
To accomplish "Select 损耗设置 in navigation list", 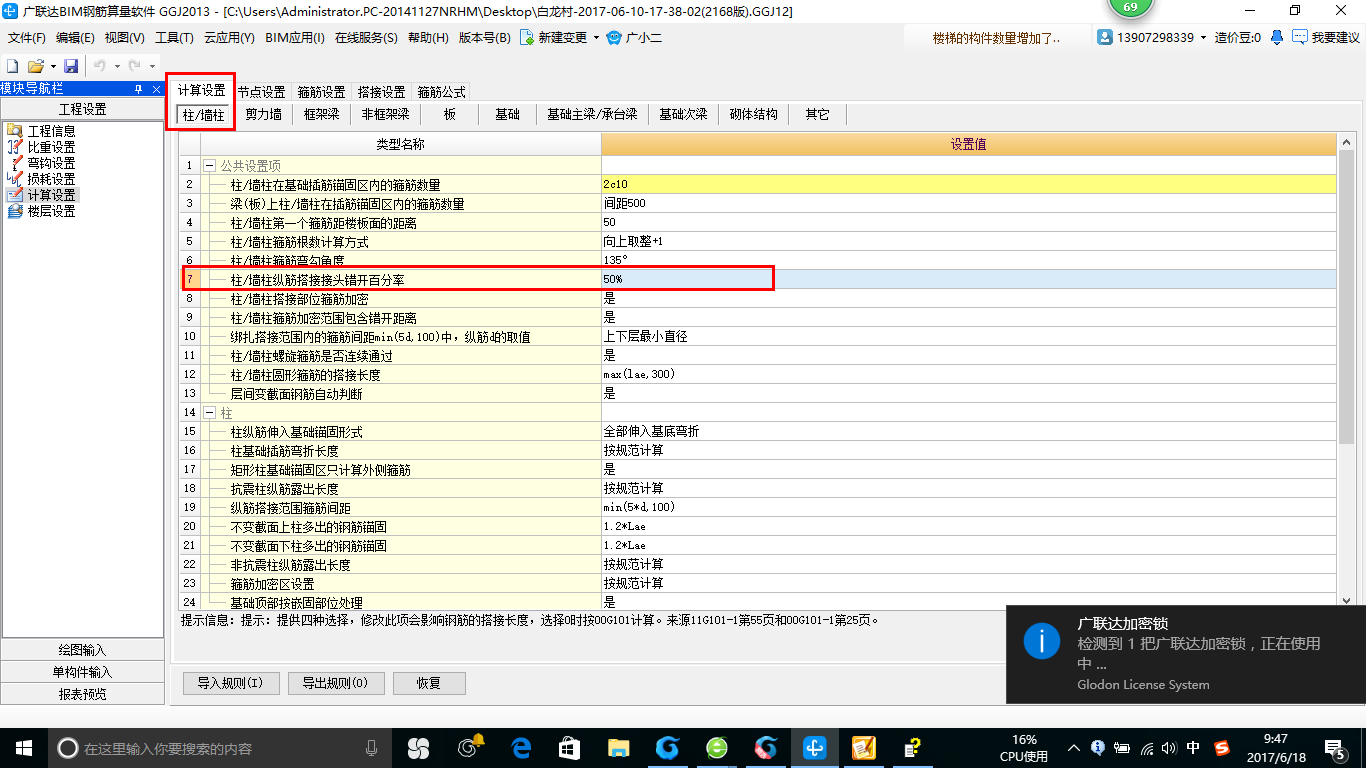I will coord(51,179).
